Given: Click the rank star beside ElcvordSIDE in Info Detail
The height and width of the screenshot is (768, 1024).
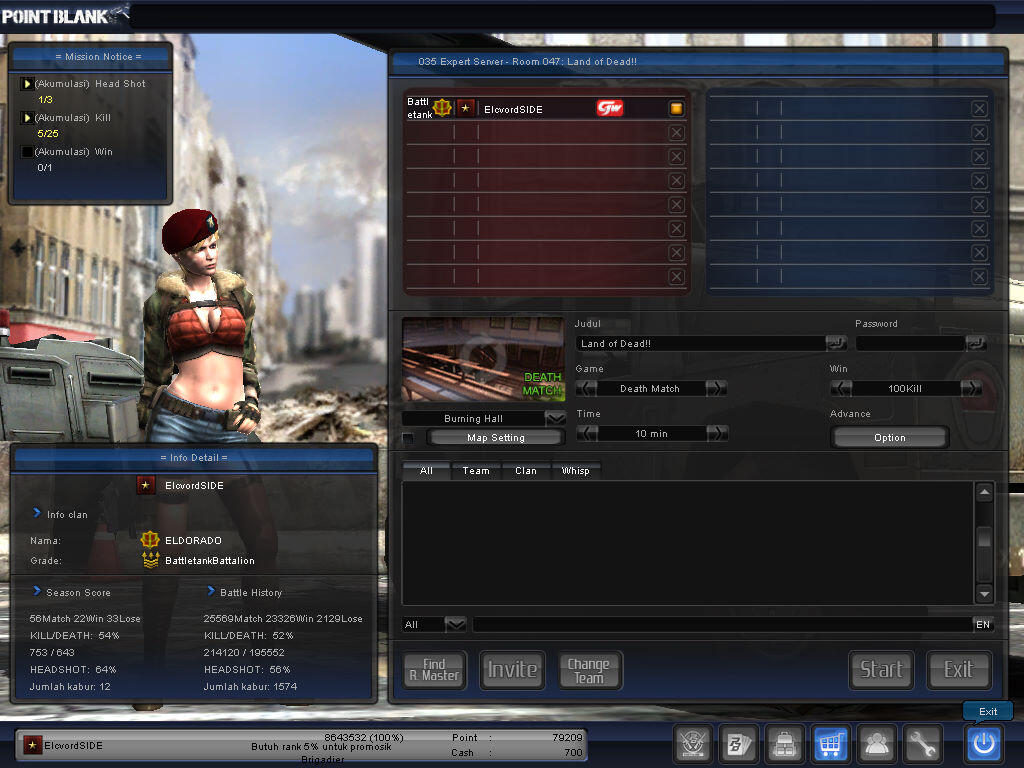Looking at the screenshot, I should [146, 485].
